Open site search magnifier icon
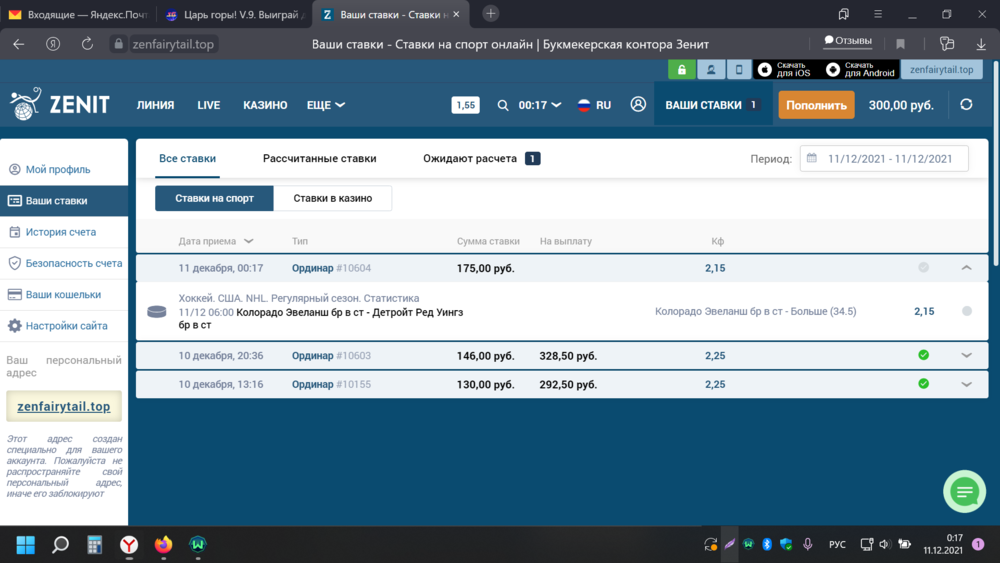Screen dimensions: 1000x563 click(x=503, y=105)
